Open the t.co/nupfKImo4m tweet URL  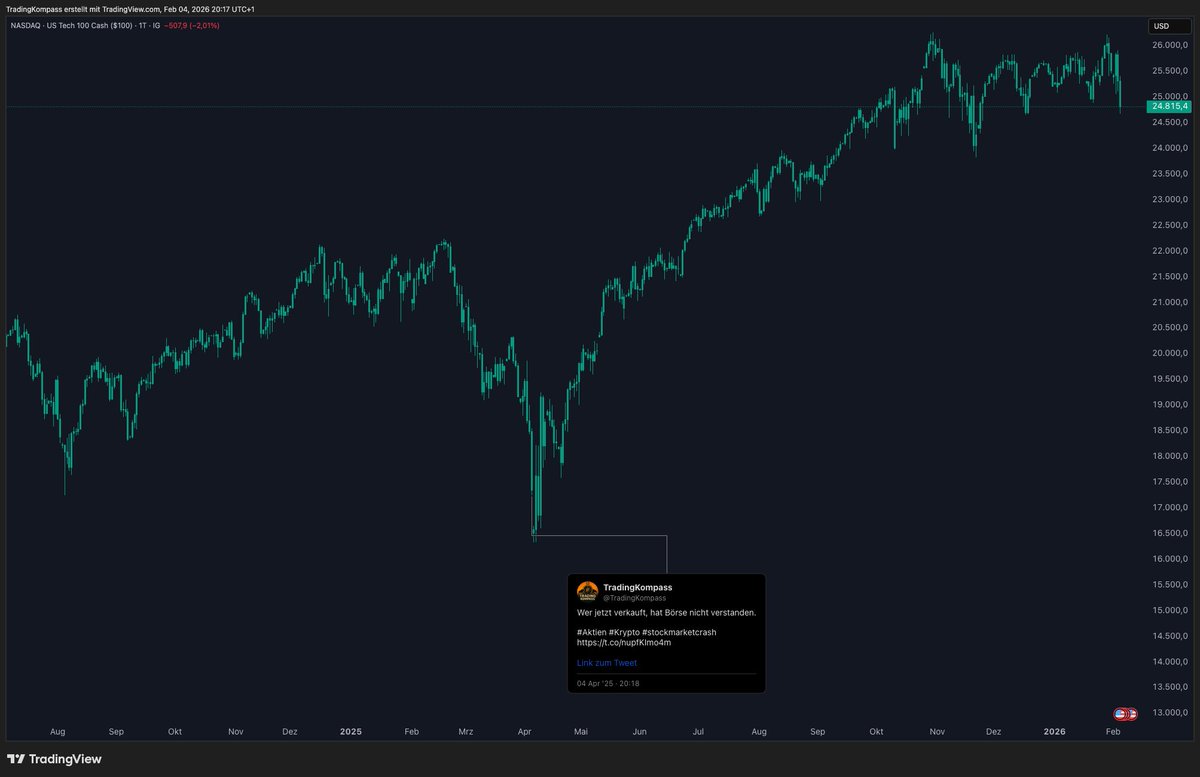tap(624, 643)
